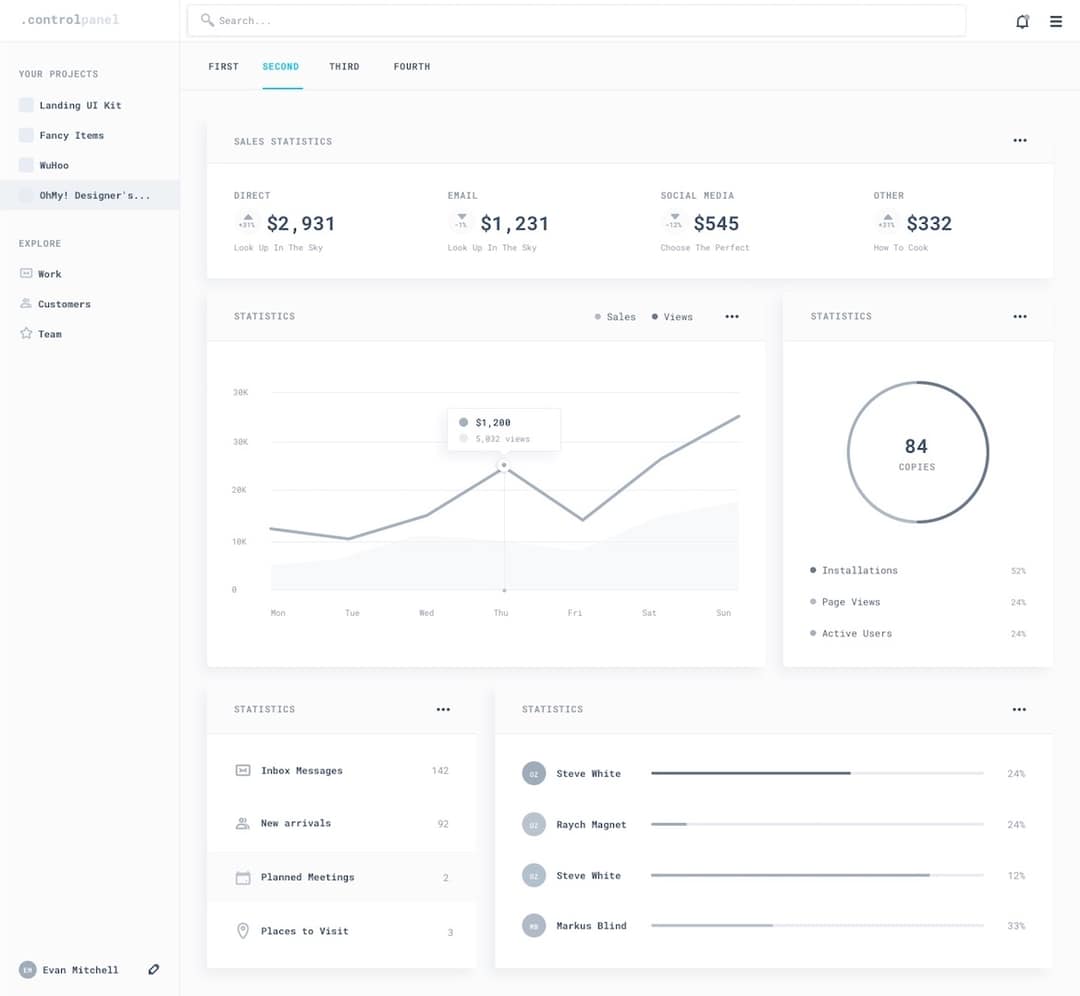Switch to the THIRD tab
1080x996 pixels.
pyautogui.click(x=344, y=66)
